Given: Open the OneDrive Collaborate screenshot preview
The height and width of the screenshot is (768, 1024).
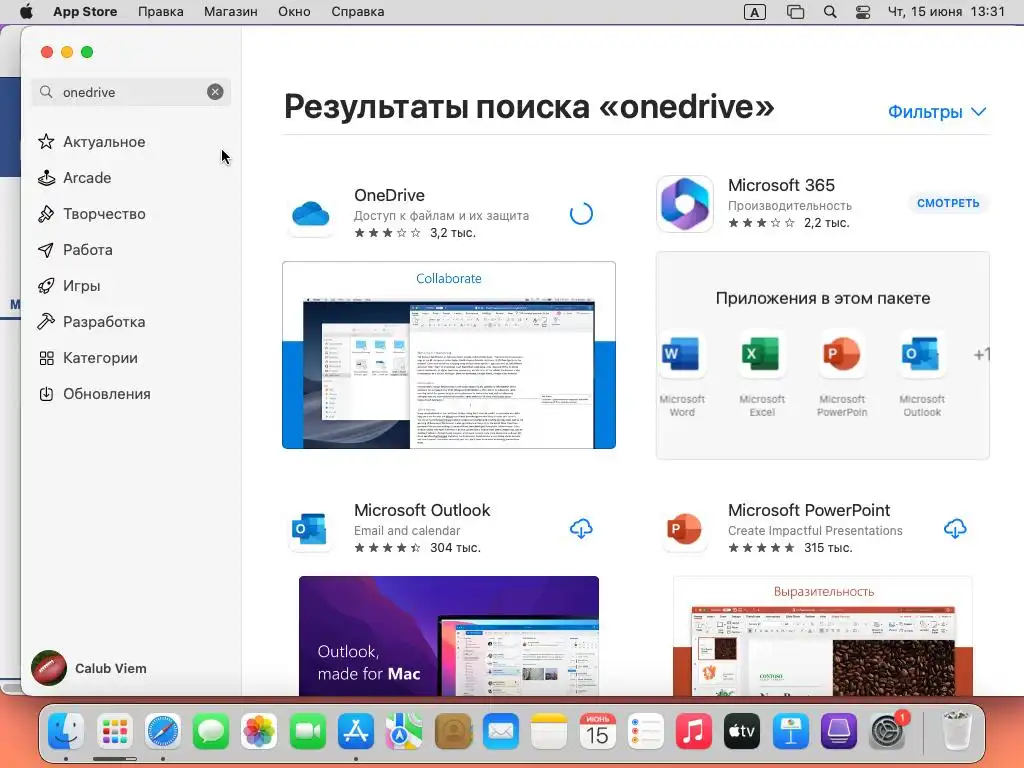Looking at the screenshot, I should coord(449,355).
